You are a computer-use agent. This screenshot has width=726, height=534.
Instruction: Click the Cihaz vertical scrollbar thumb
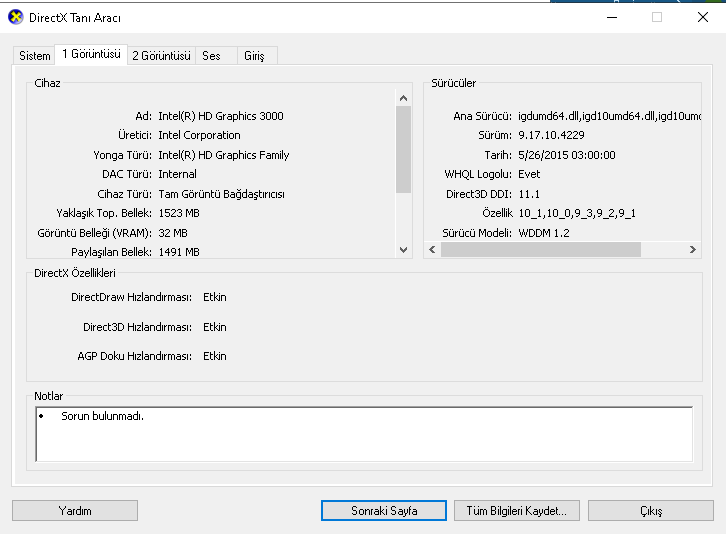403,150
